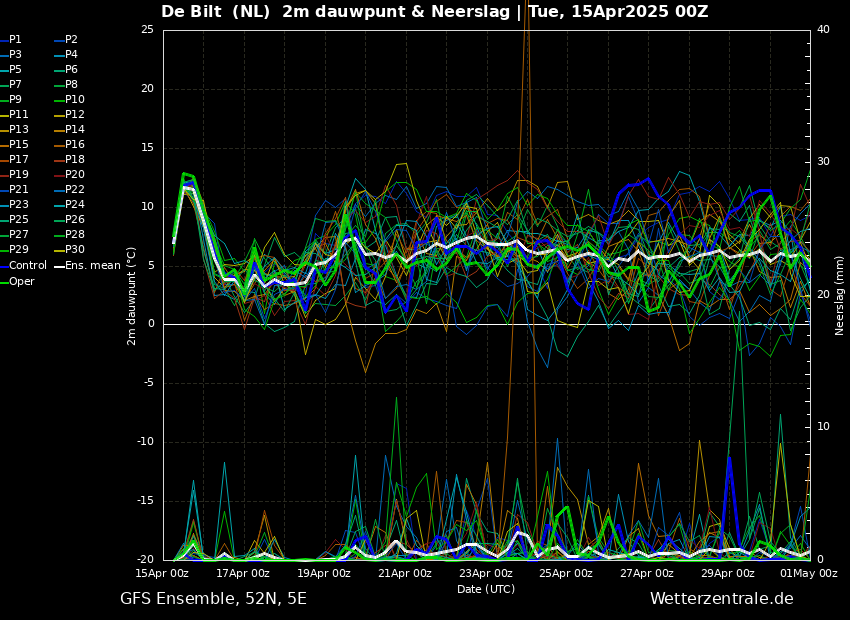Click the 'Date (UTC)' axis title
850x620 pixels.
[486, 589]
